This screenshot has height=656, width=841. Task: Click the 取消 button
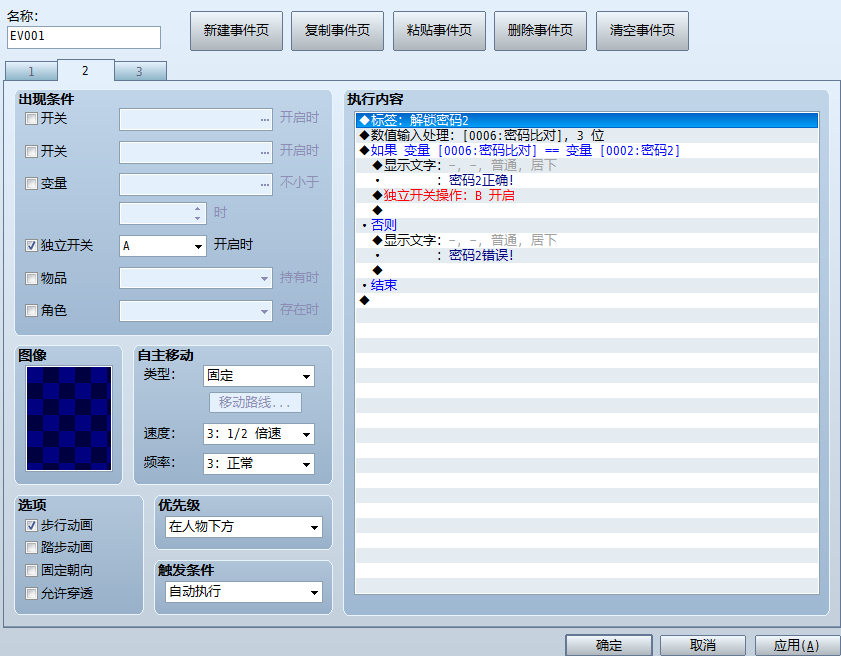pyautogui.click(x=703, y=645)
